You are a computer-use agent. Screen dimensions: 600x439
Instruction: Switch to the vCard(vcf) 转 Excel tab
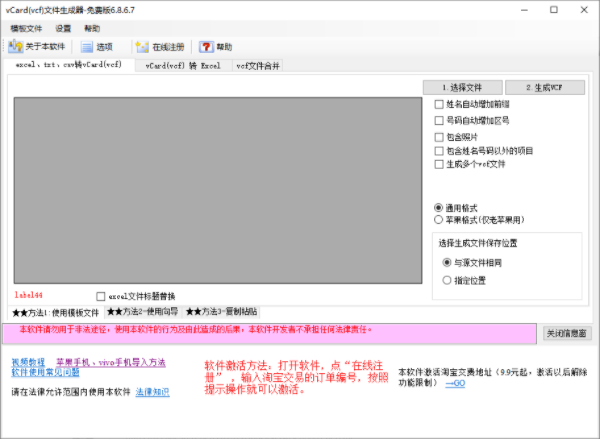coord(182,66)
